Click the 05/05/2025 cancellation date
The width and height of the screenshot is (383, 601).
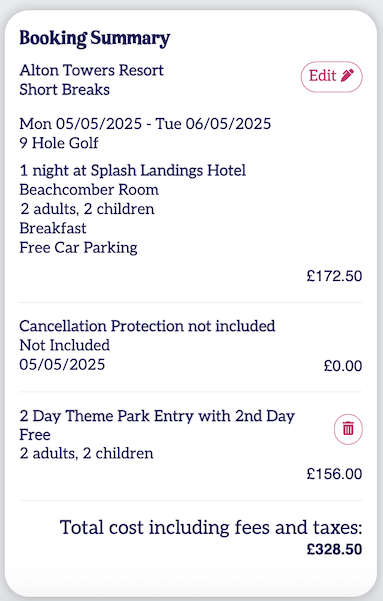62,365
